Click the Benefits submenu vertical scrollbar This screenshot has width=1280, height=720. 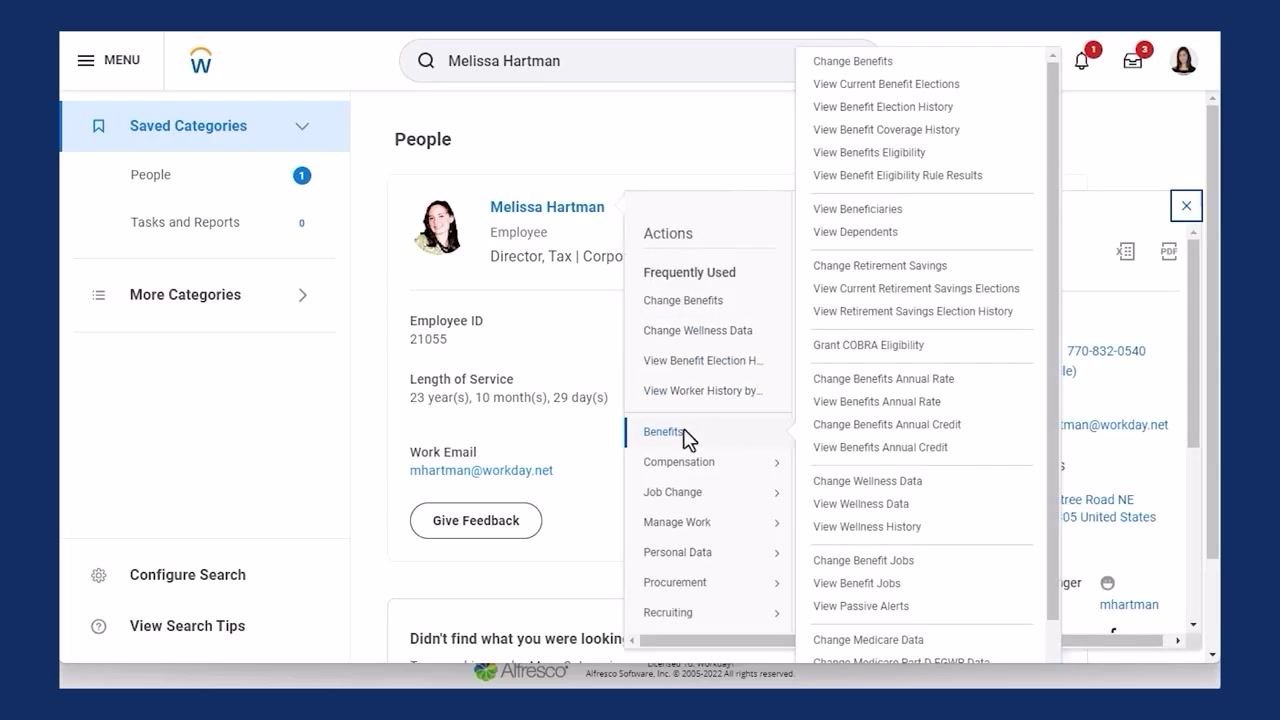[x=1052, y=340]
